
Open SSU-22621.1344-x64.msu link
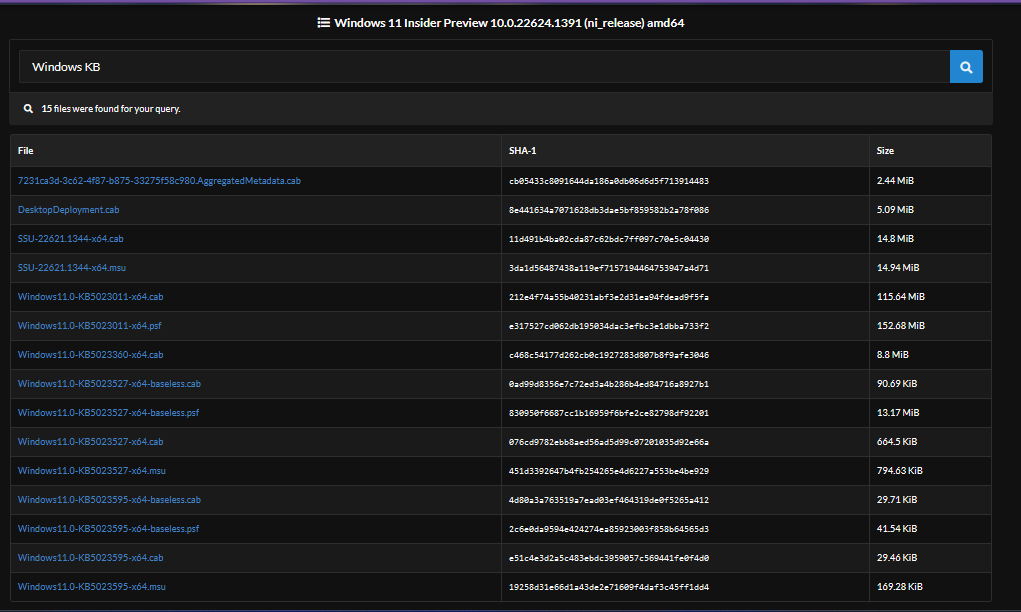[x=72, y=268]
